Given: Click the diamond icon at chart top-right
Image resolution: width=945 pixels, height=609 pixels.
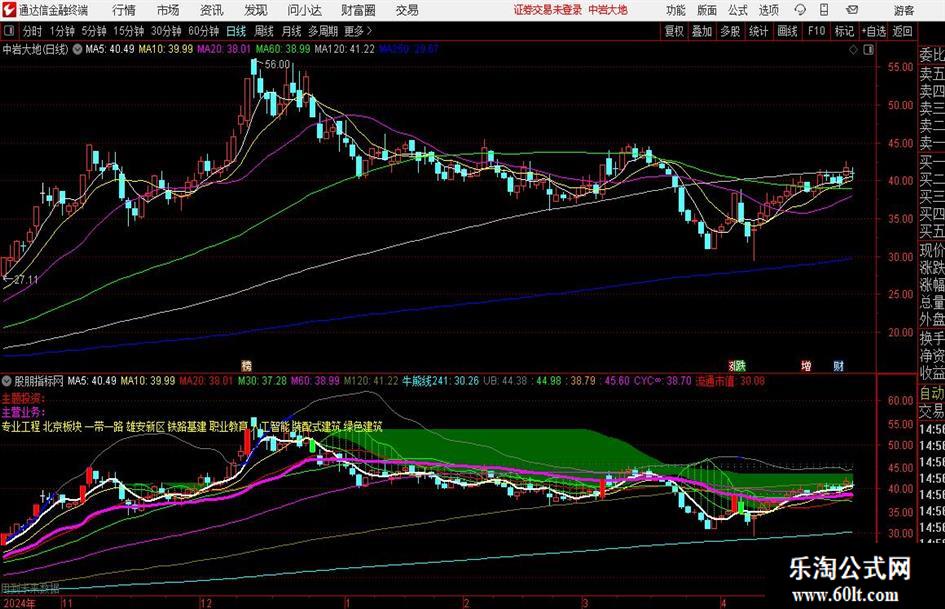Looking at the screenshot, I should pyautogui.click(x=853, y=49).
